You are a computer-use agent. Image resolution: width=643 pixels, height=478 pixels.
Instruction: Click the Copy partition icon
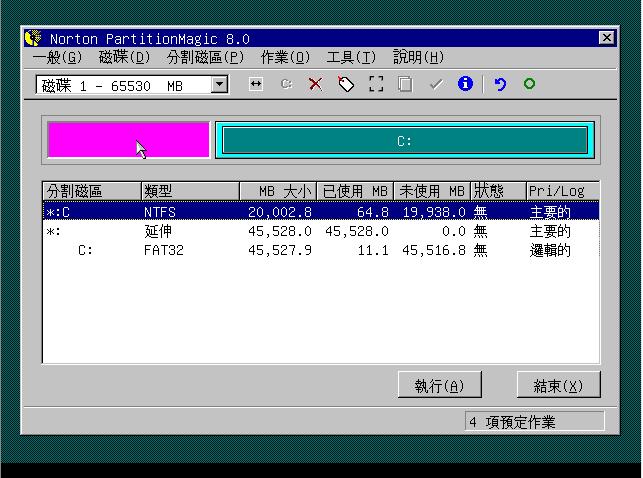pos(405,84)
